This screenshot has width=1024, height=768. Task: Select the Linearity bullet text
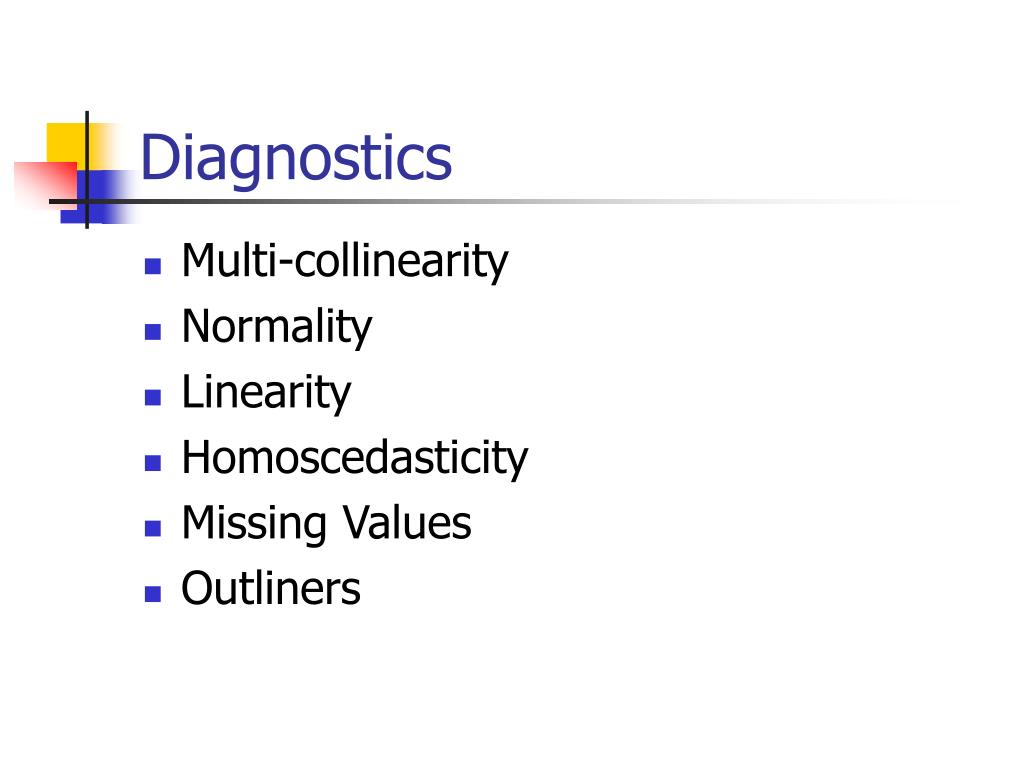pyautogui.click(x=266, y=392)
